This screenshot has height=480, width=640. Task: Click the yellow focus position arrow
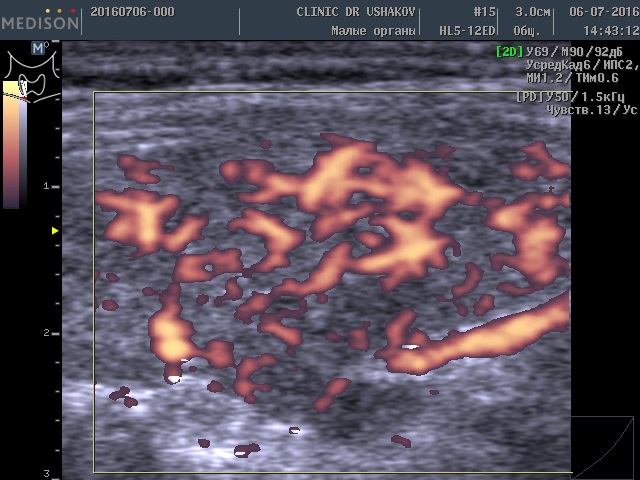pyautogui.click(x=55, y=231)
